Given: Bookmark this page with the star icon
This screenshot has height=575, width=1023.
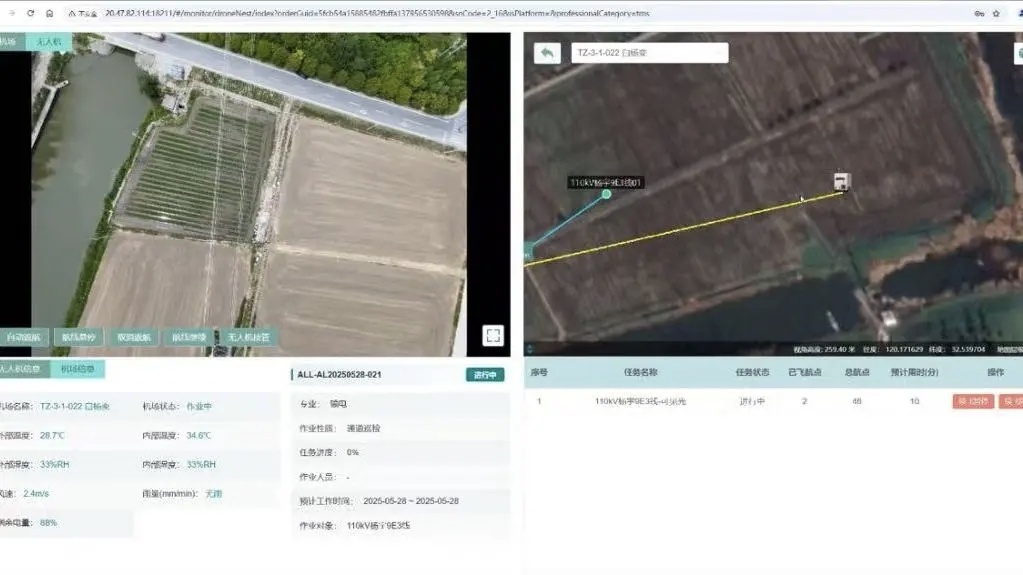Looking at the screenshot, I should (x=996, y=13).
